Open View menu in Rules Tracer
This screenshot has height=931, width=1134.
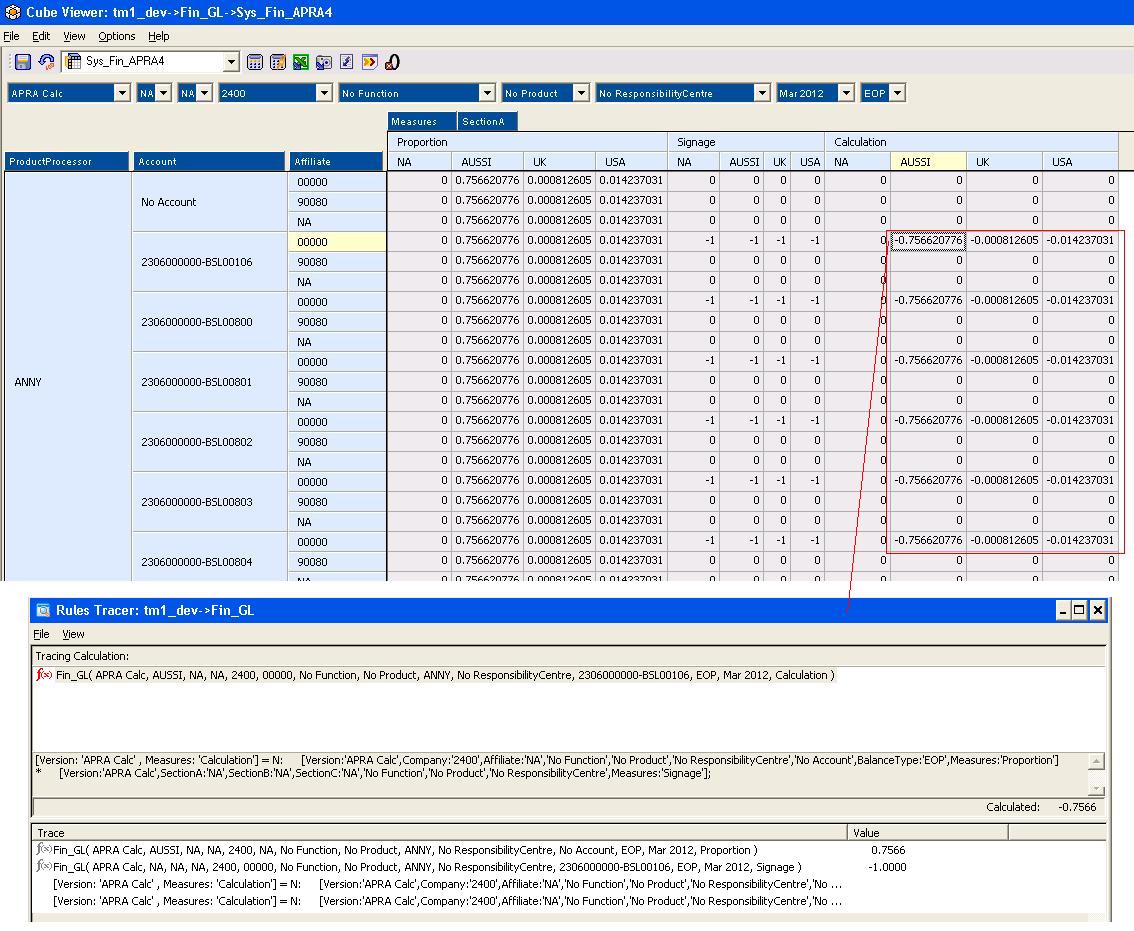pyautogui.click(x=73, y=634)
